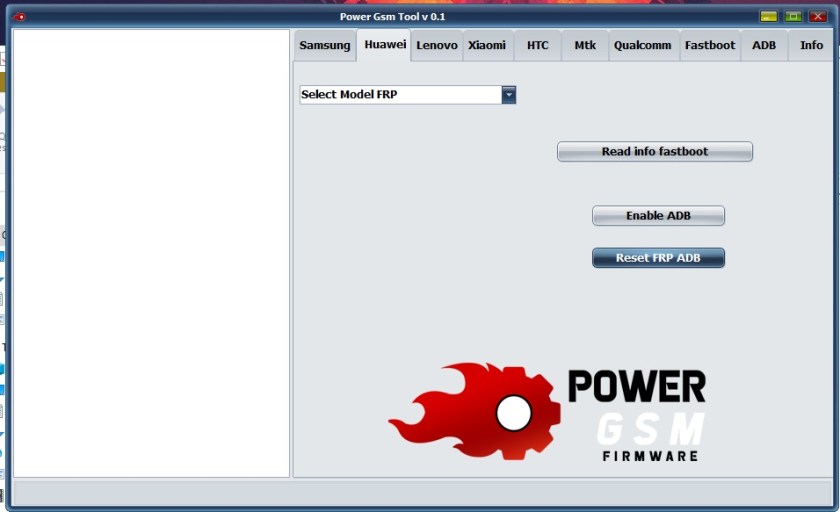Click the Enable ADB button
Screen dimensions: 840x512
[x=658, y=216]
